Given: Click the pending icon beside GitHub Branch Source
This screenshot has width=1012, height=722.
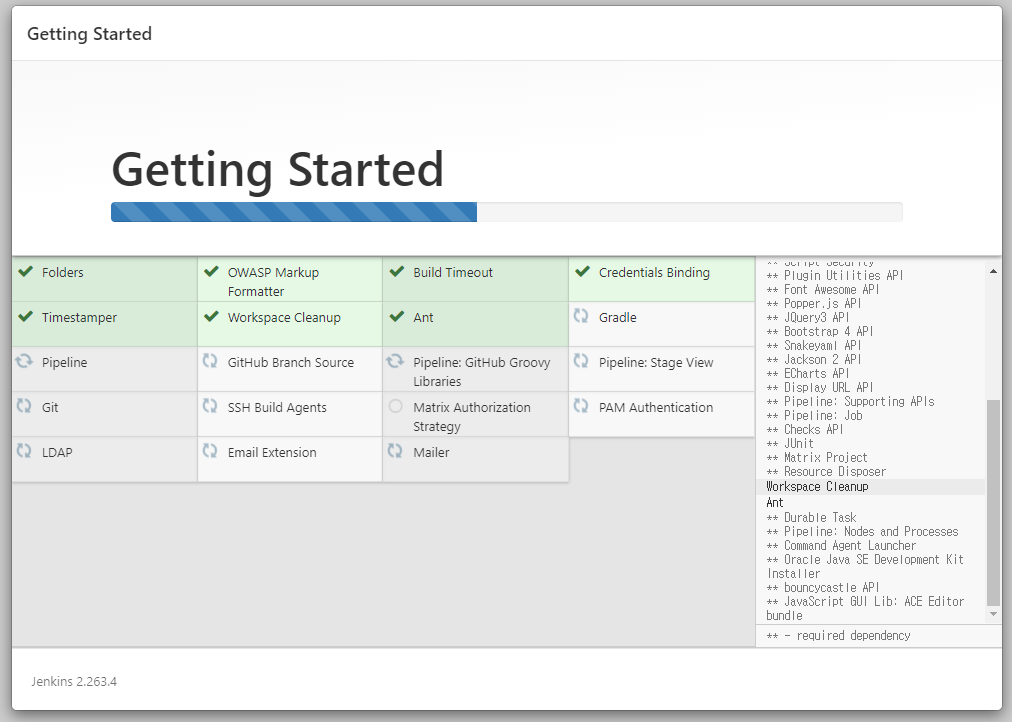Looking at the screenshot, I should click(210, 361).
